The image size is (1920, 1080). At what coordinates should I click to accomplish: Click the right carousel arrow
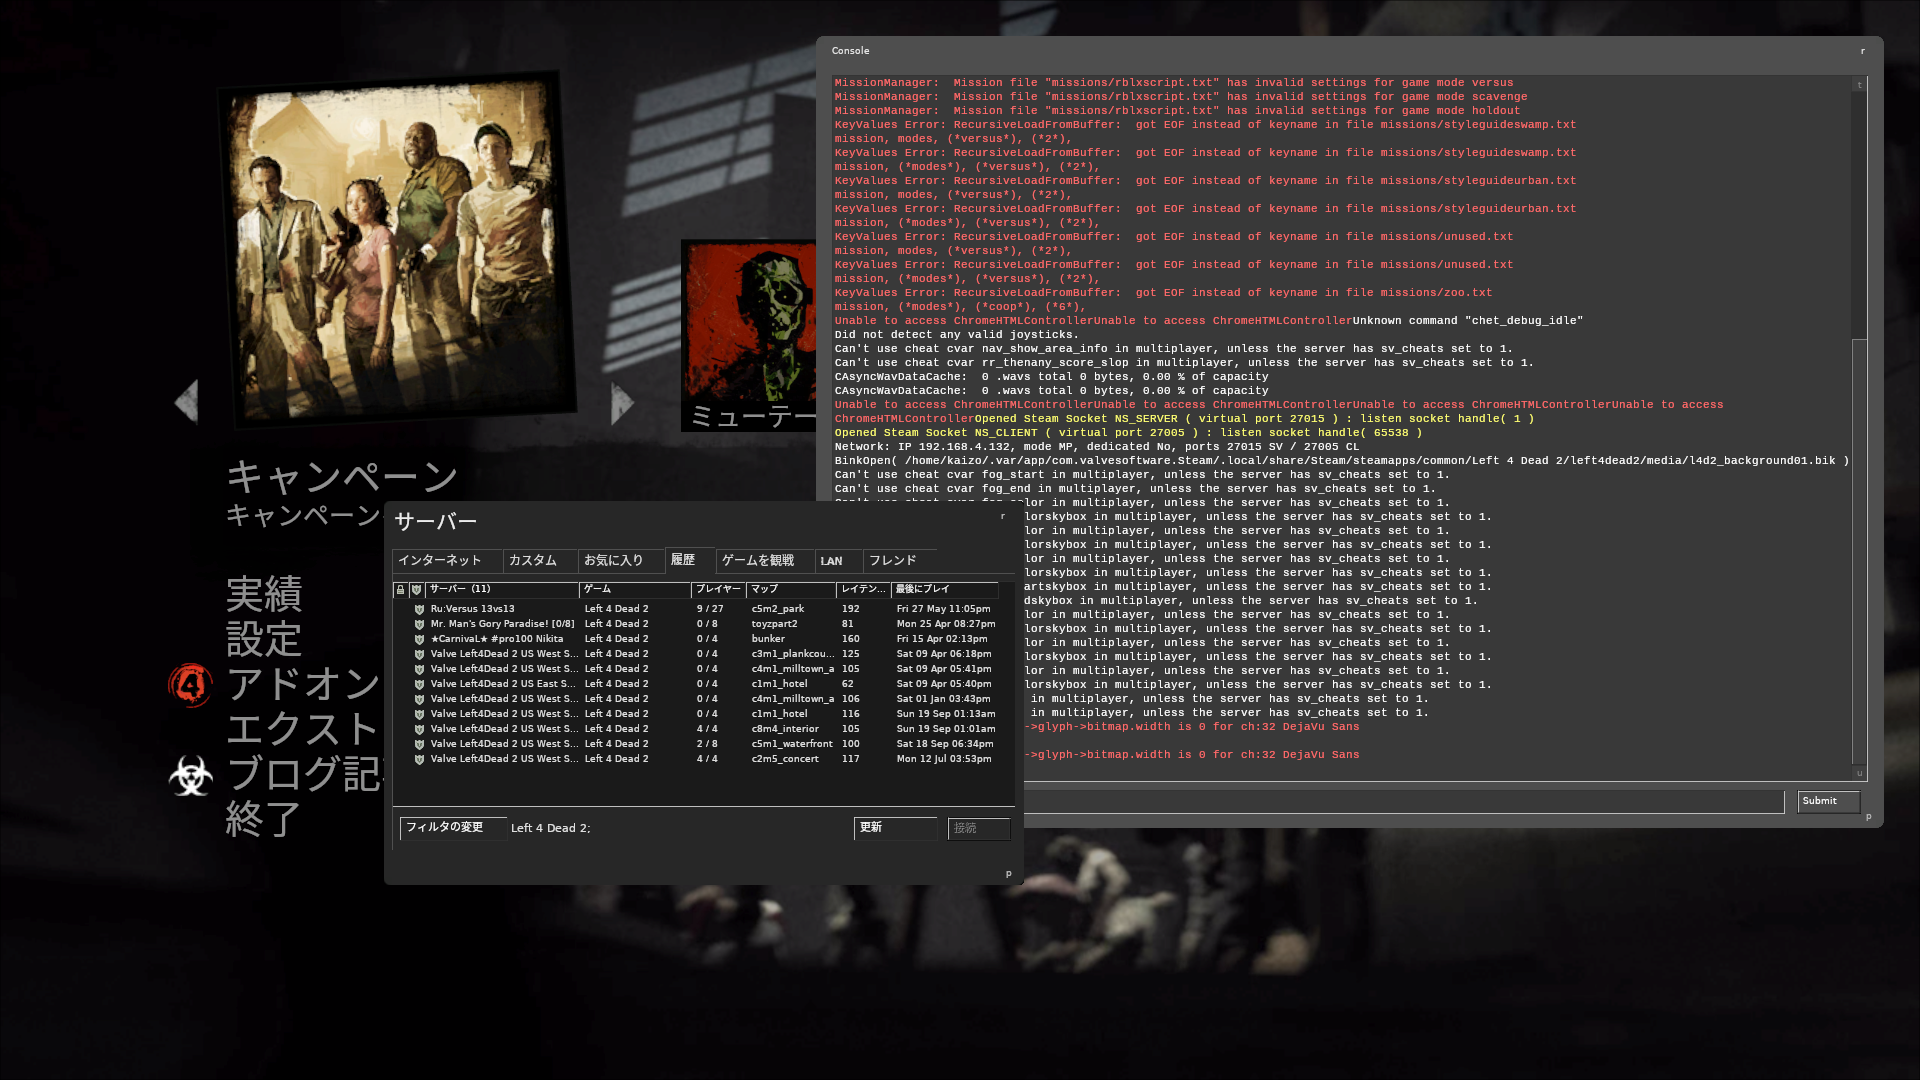tap(621, 402)
